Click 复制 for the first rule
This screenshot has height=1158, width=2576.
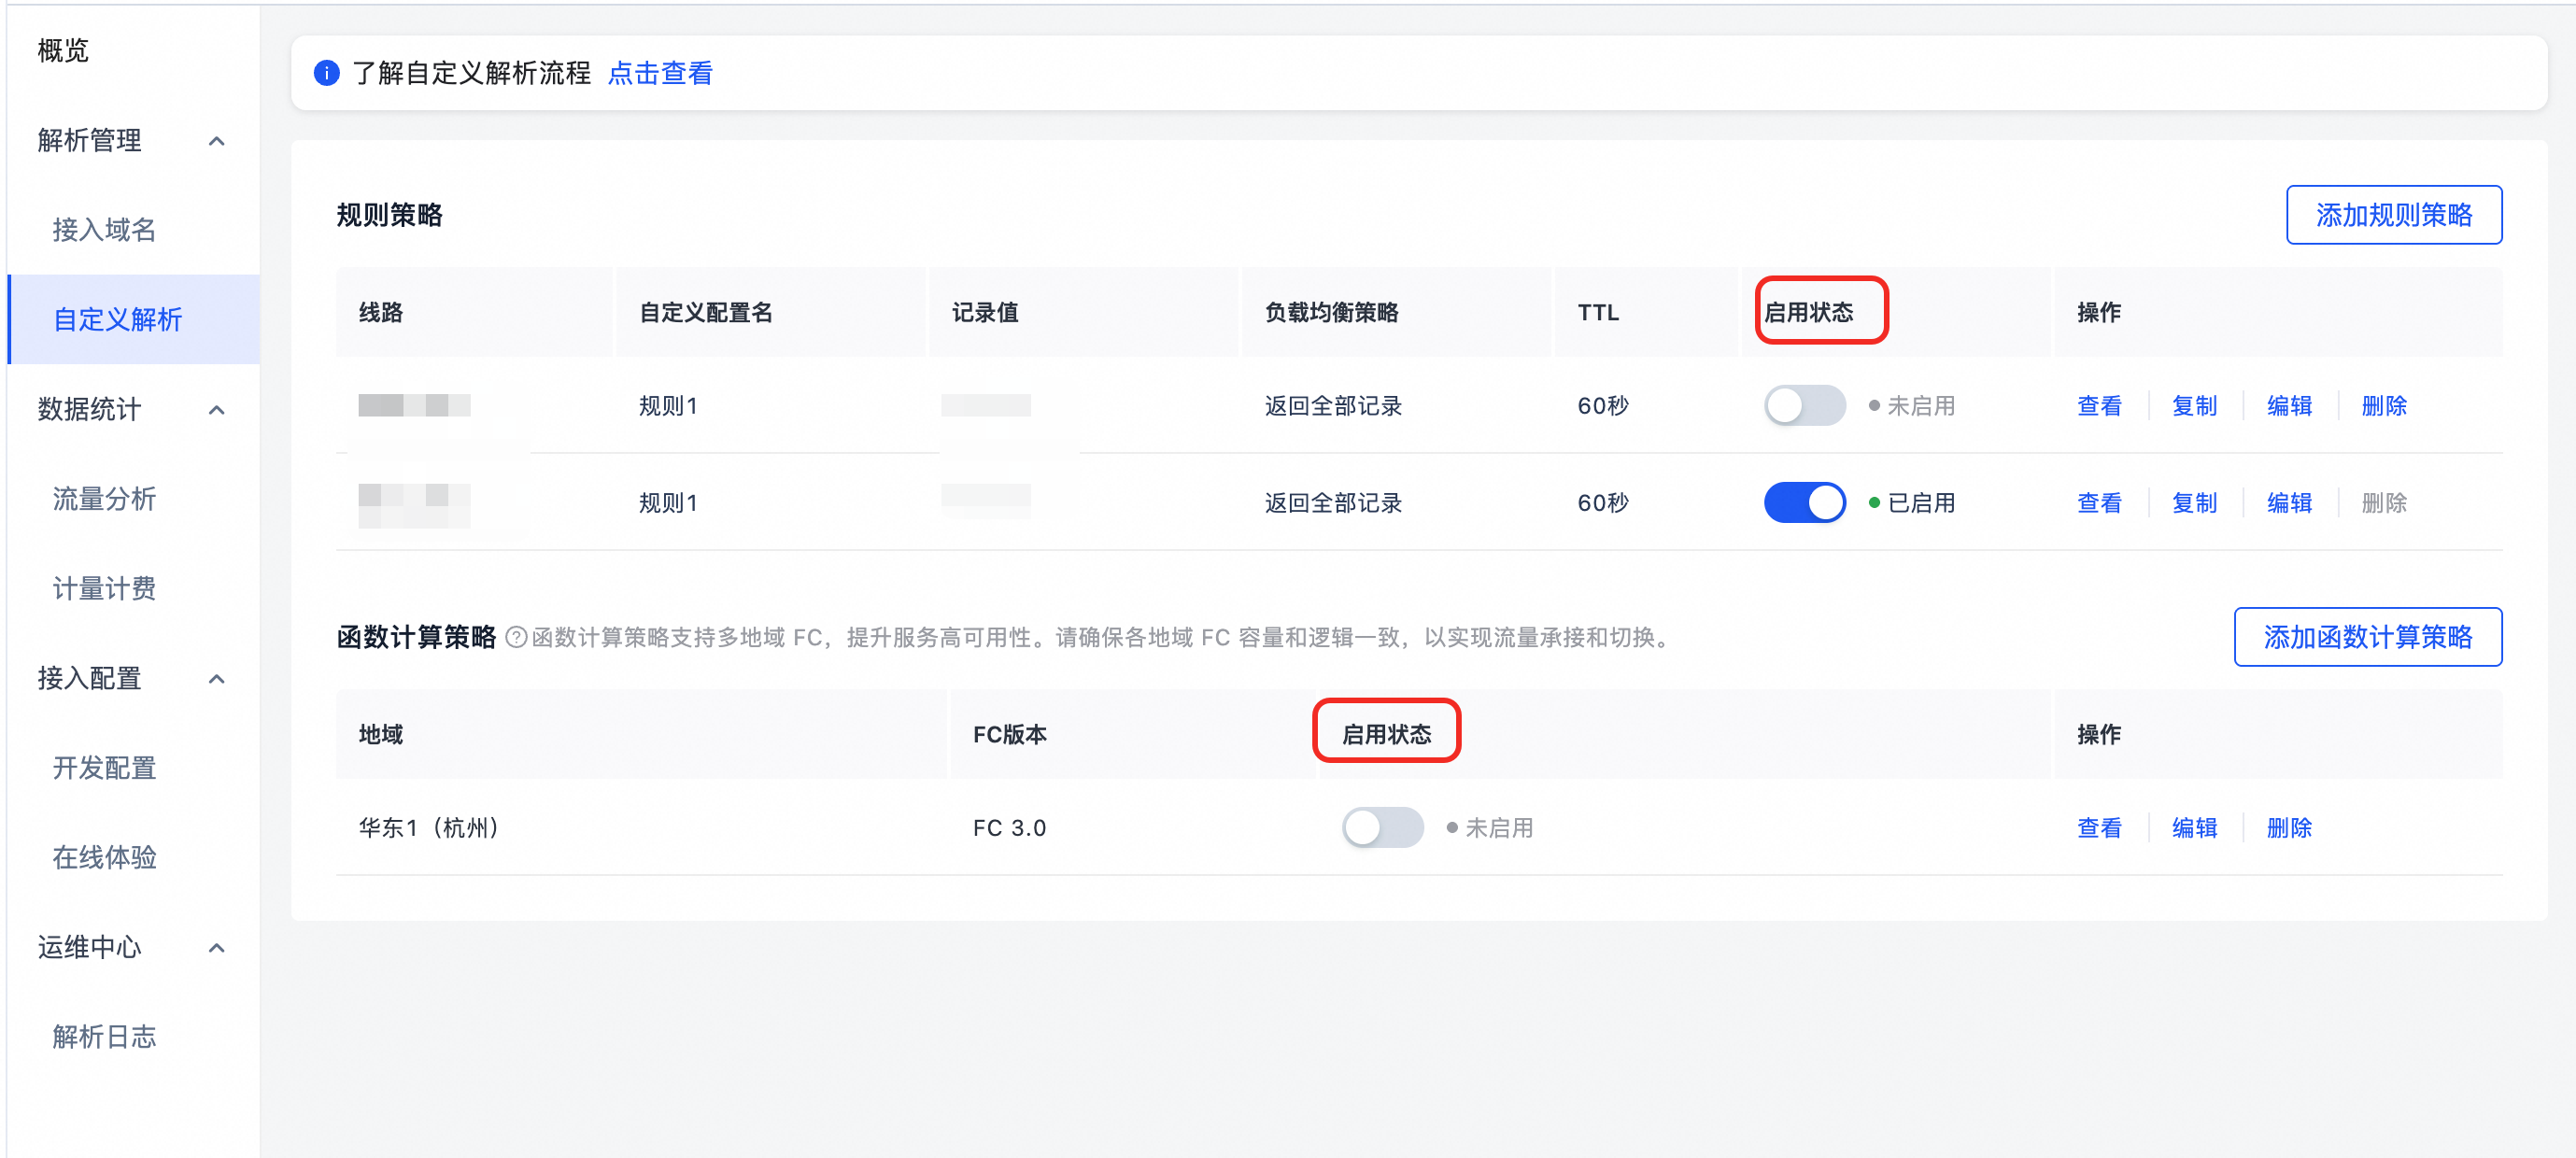coord(2194,406)
